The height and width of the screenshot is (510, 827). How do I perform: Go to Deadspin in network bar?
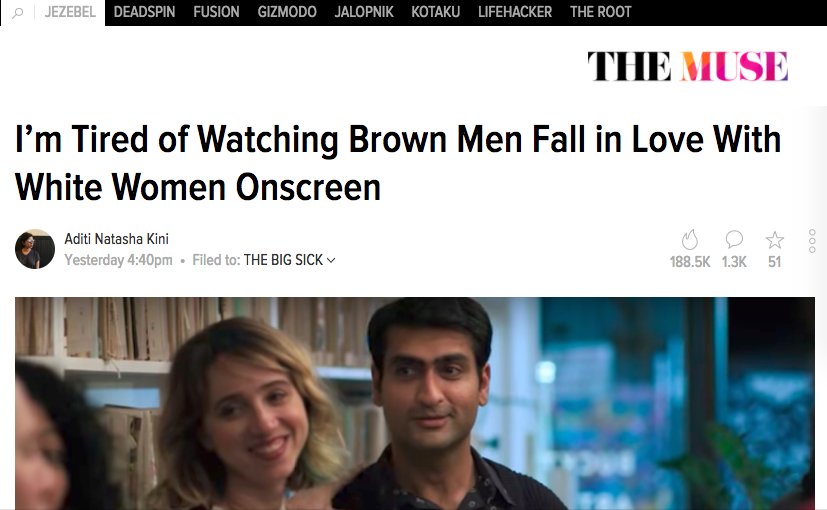pyautogui.click(x=144, y=12)
